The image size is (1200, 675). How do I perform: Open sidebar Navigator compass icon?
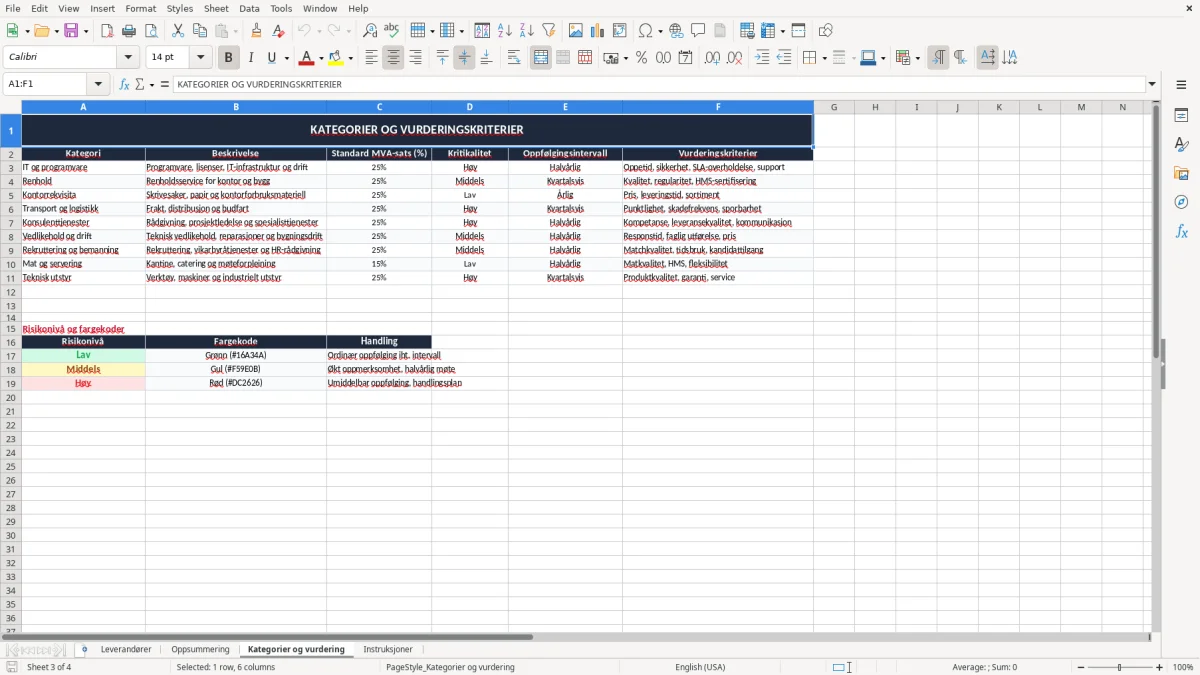1181,202
